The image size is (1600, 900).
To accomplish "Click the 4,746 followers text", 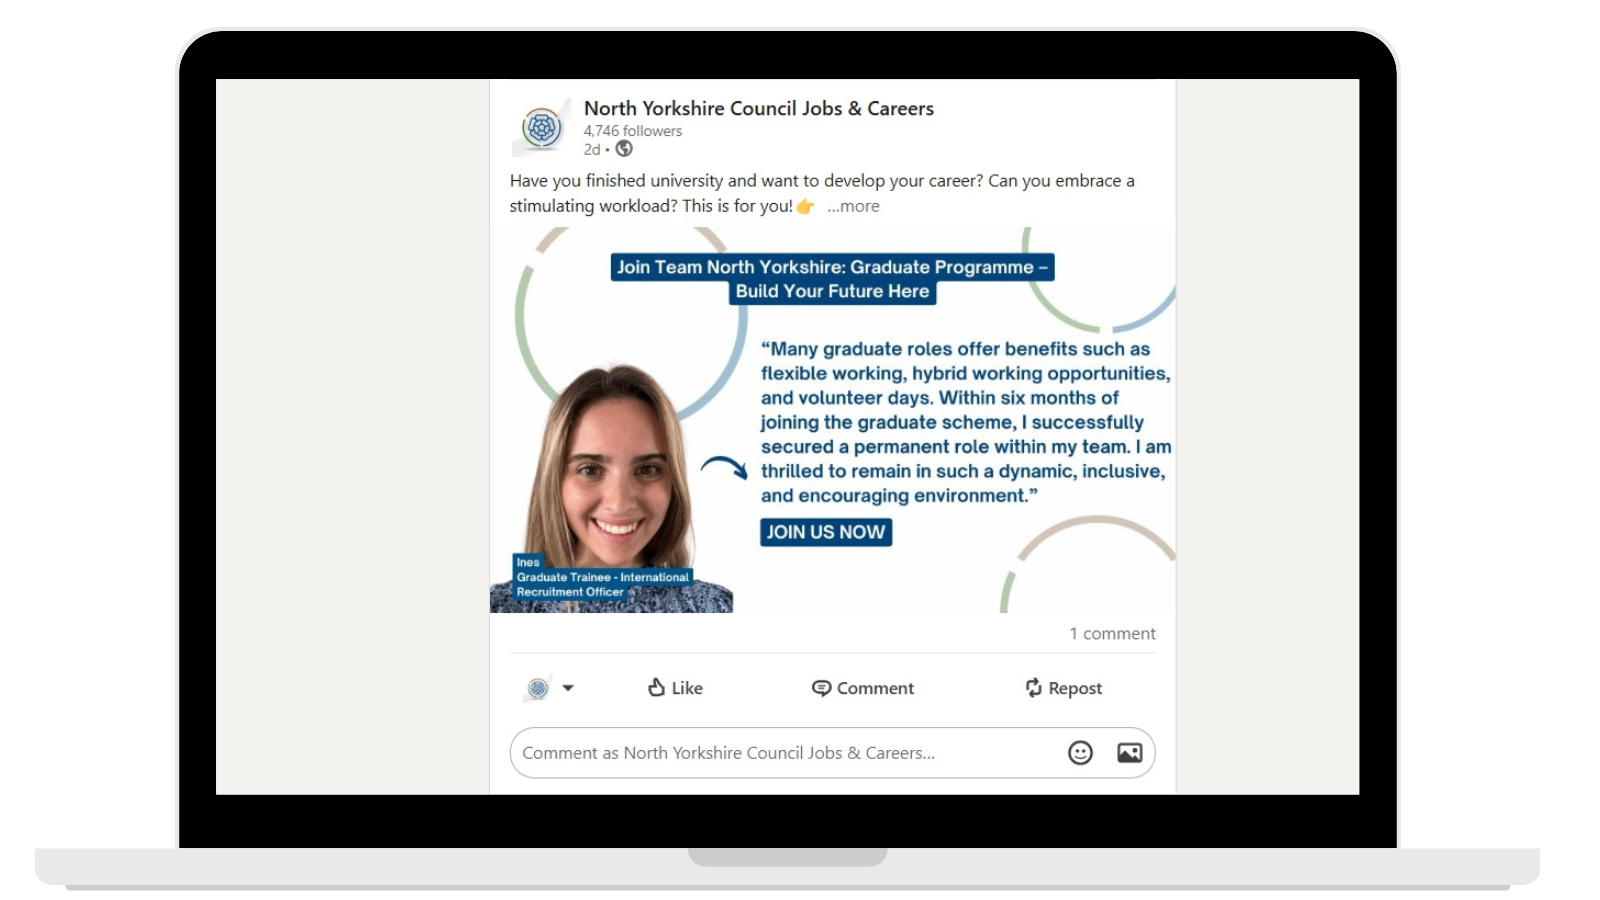I will coord(633,131).
